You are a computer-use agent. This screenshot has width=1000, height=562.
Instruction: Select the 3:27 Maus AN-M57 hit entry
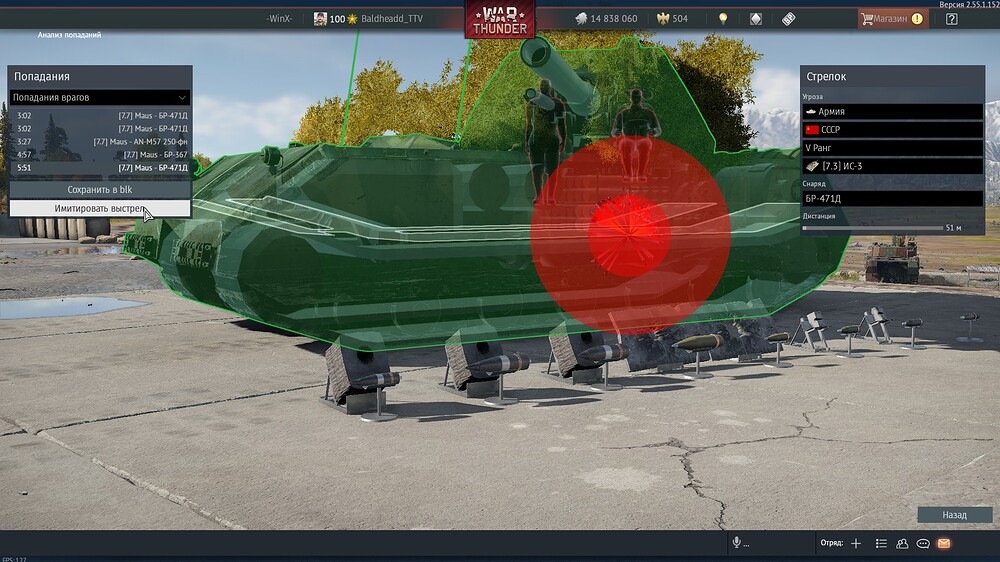(102, 142)
